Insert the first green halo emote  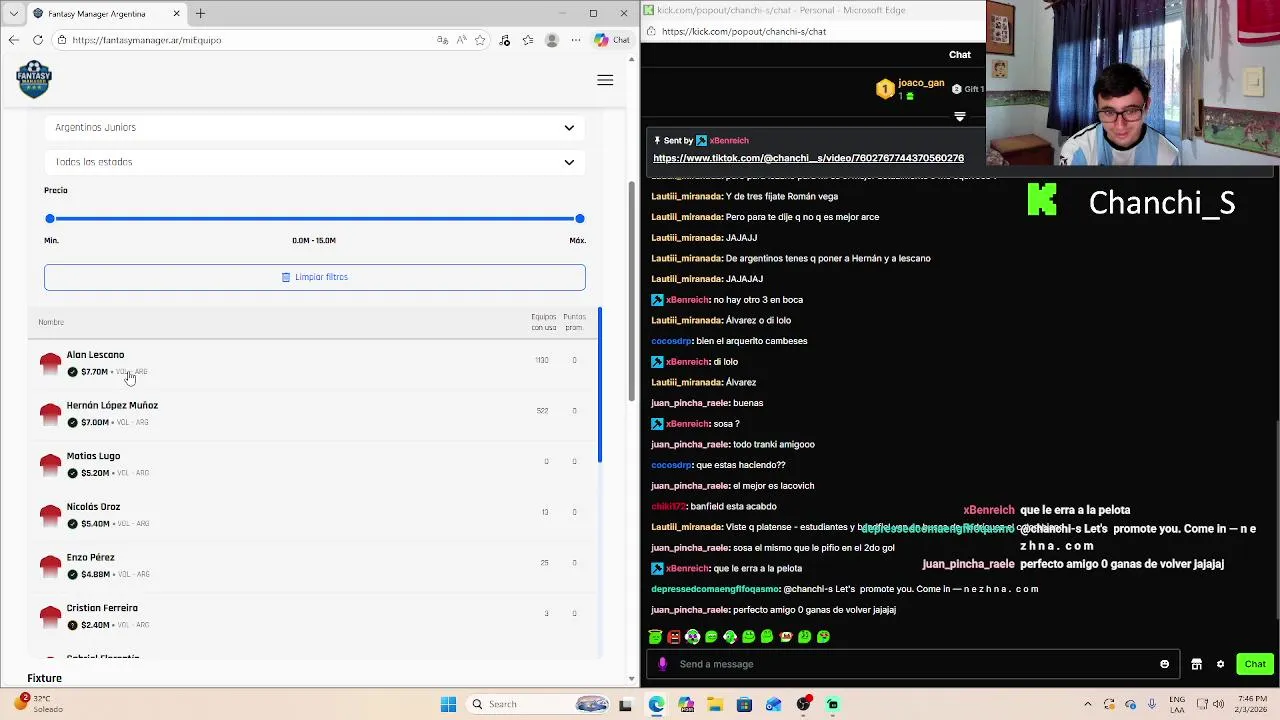click(655, 636)
